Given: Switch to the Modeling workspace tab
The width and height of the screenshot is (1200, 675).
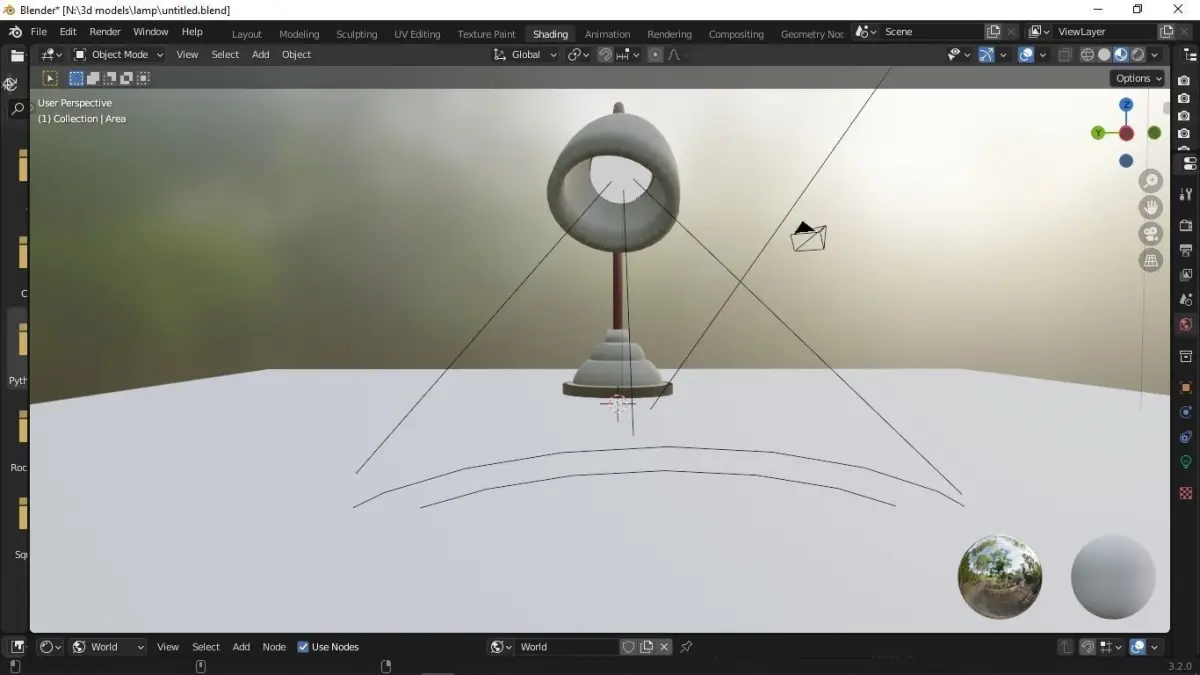Looking at the screenshot, I should 299,34.
